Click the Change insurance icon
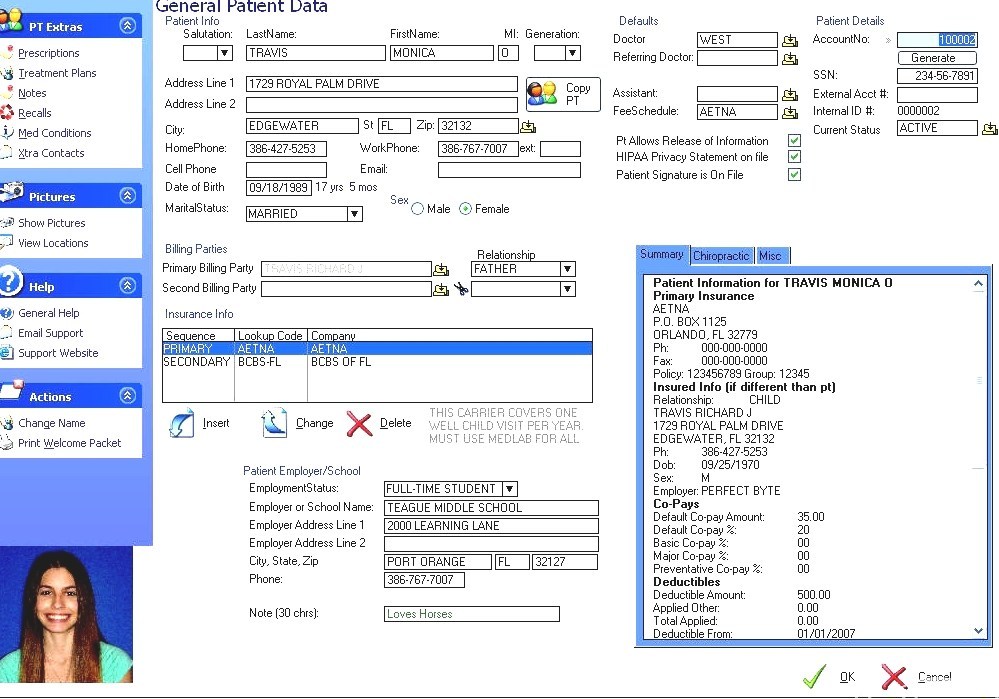Image resolution: width=999 pixels, height=699 pixels. pos(275,423)
